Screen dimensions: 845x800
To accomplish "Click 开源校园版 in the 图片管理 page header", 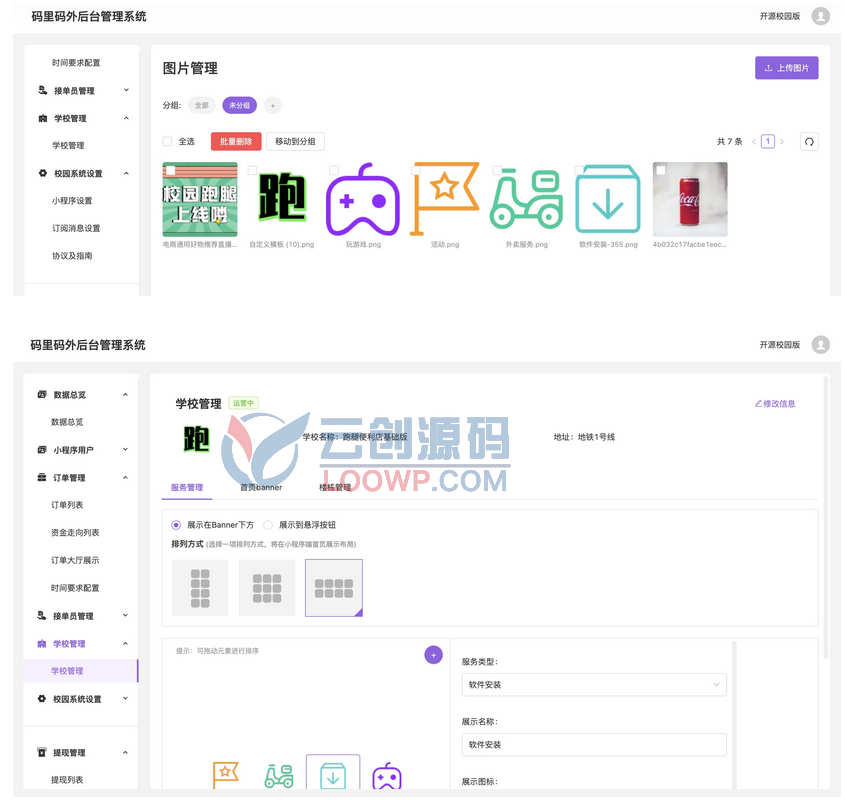I will [780, 16].
